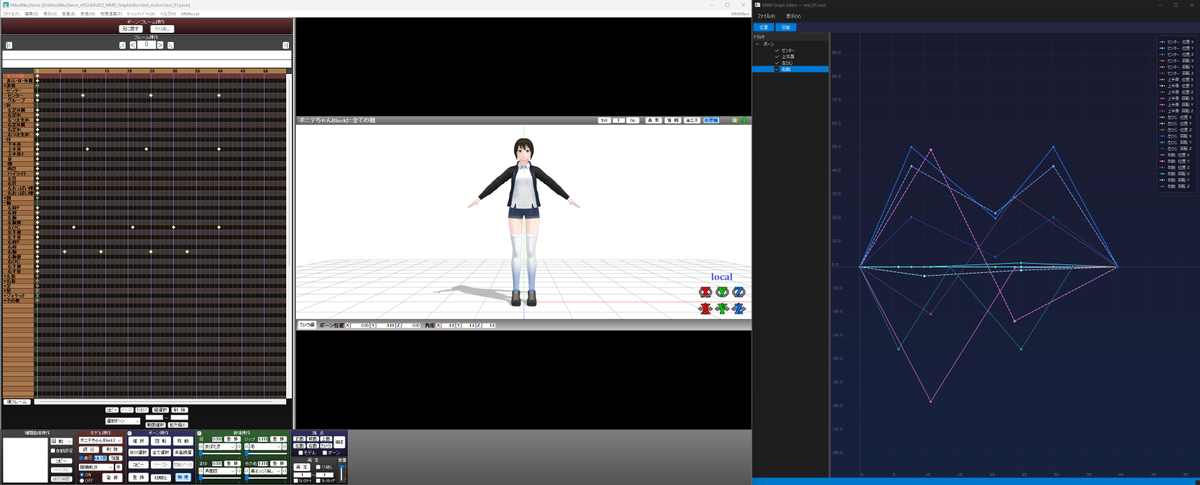Collapse the ボーン tree node in Graph Editor
Screen dimensions: 1200x485
[x=757, y=44]
